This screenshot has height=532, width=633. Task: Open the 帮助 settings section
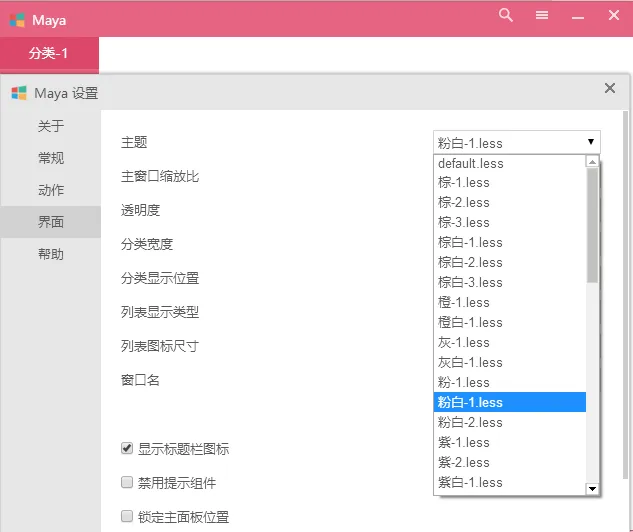[51, 254]
